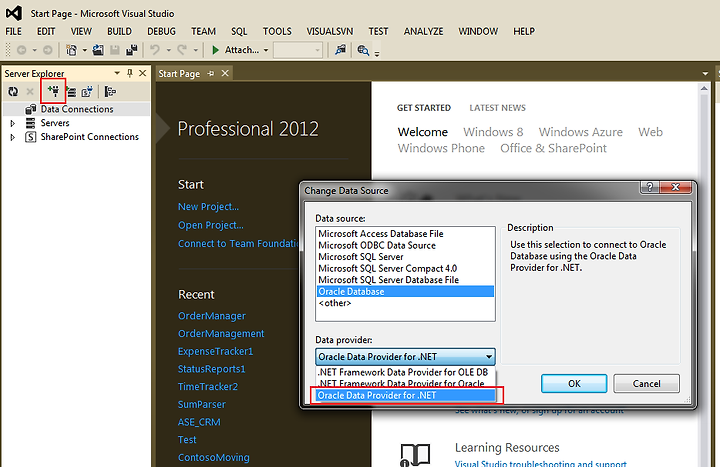Click Cancel in Change Data Source dialog
This screenshot has width=720, height=467.
(x=646, y=383)
